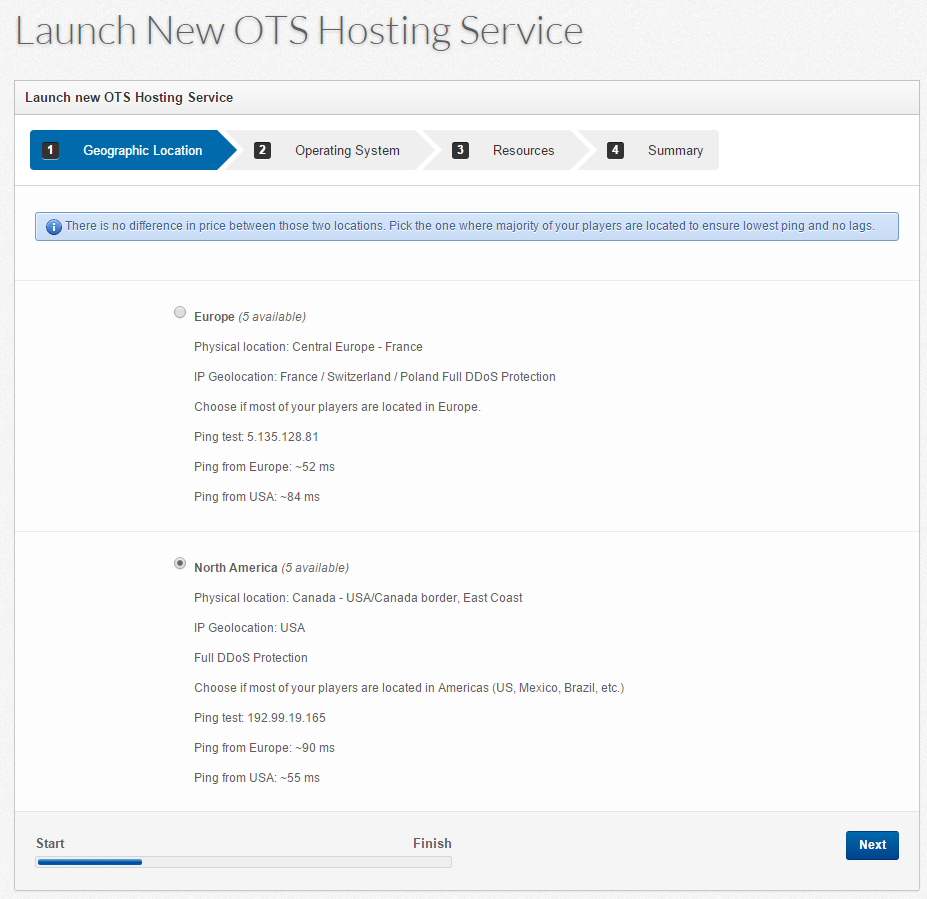Click 'IP Geolocation: USA' line
The width and height of the screenshot is (927, 899).
tap(249, 628)
